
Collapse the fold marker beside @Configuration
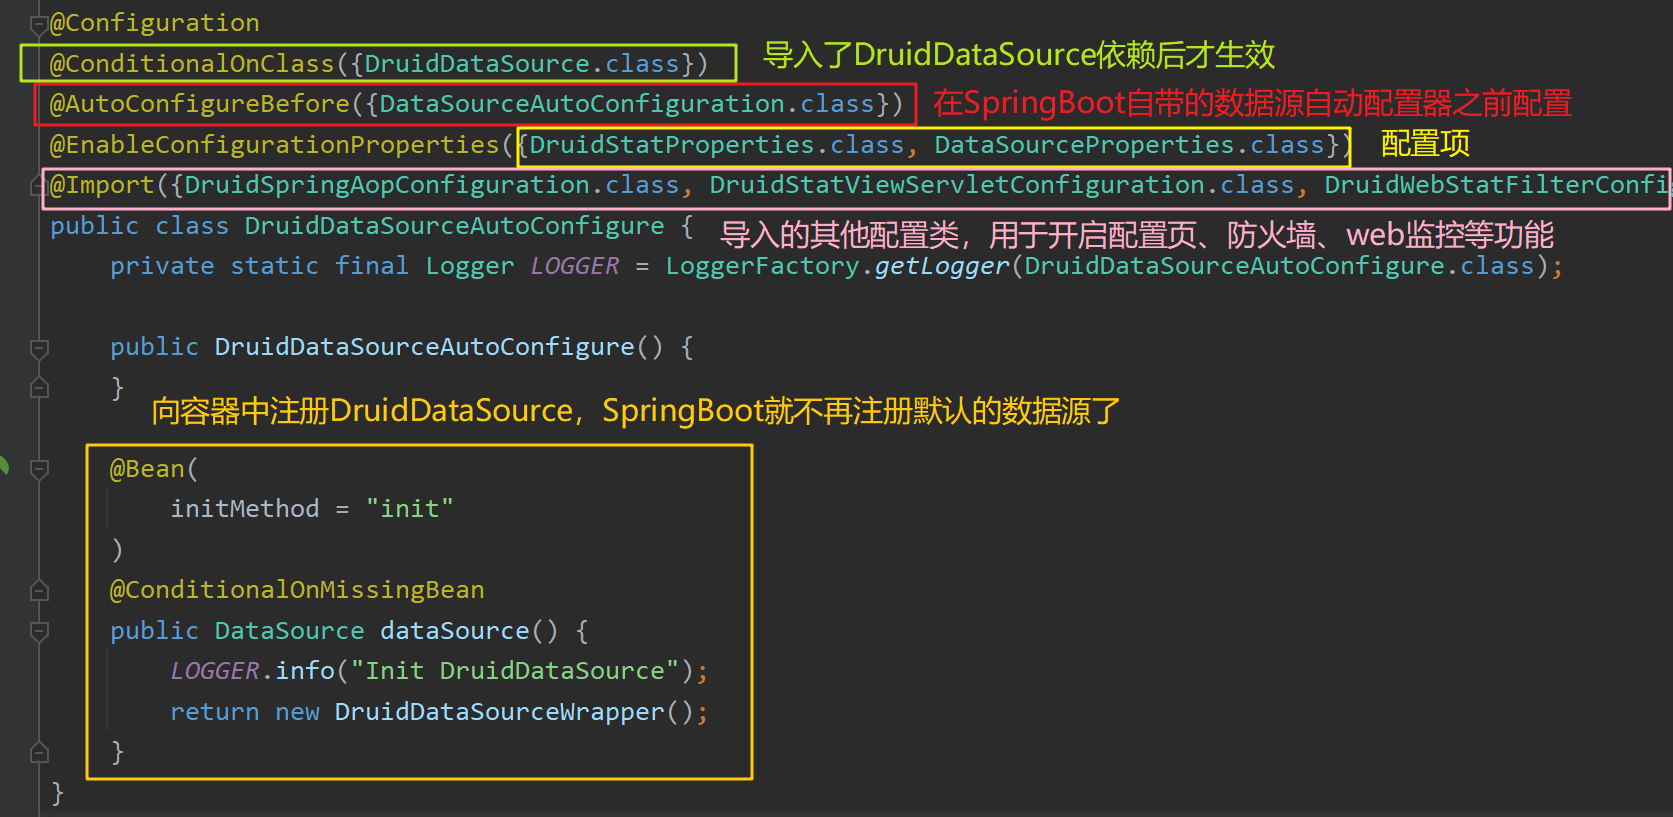(39, 24)
